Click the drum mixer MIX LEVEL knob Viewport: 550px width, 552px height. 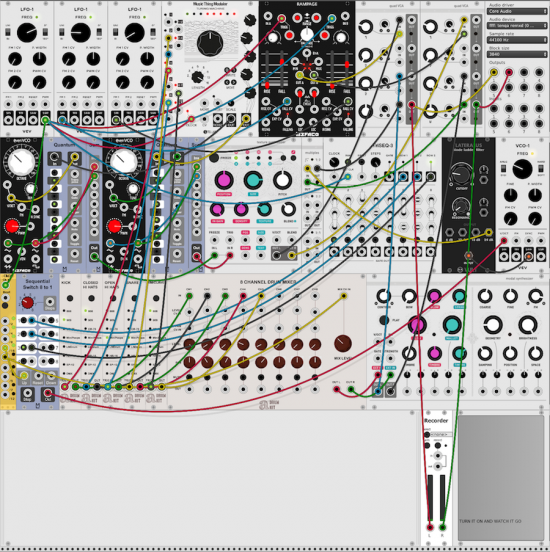point(343,344)
